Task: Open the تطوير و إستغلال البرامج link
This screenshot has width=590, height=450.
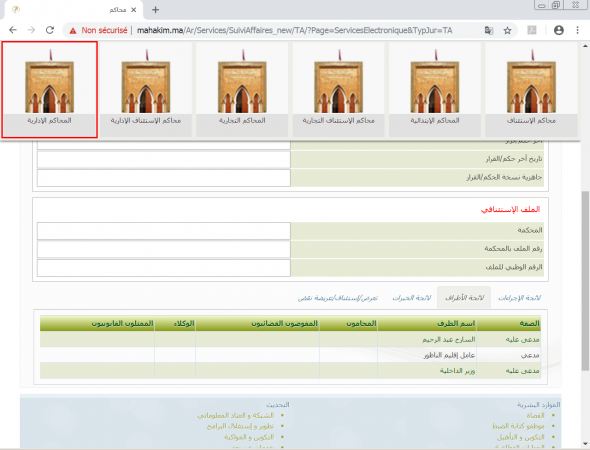Action: tap(240, 426)
